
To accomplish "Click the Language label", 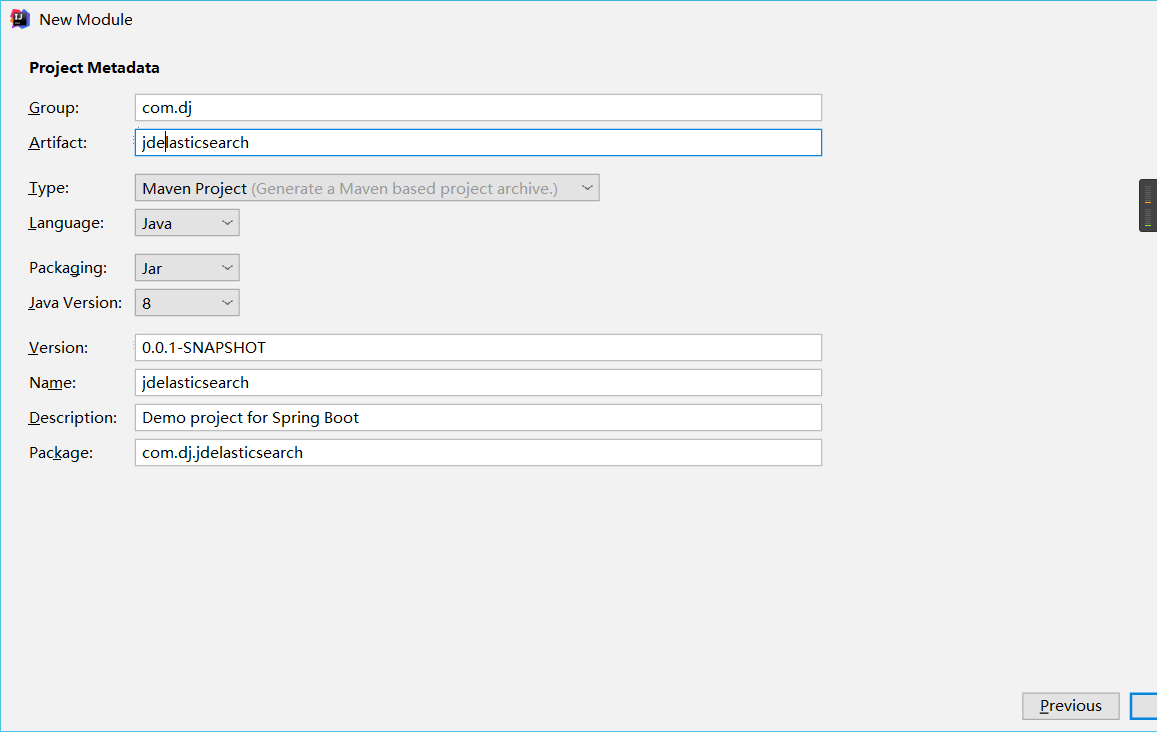I will click(66, 223).
